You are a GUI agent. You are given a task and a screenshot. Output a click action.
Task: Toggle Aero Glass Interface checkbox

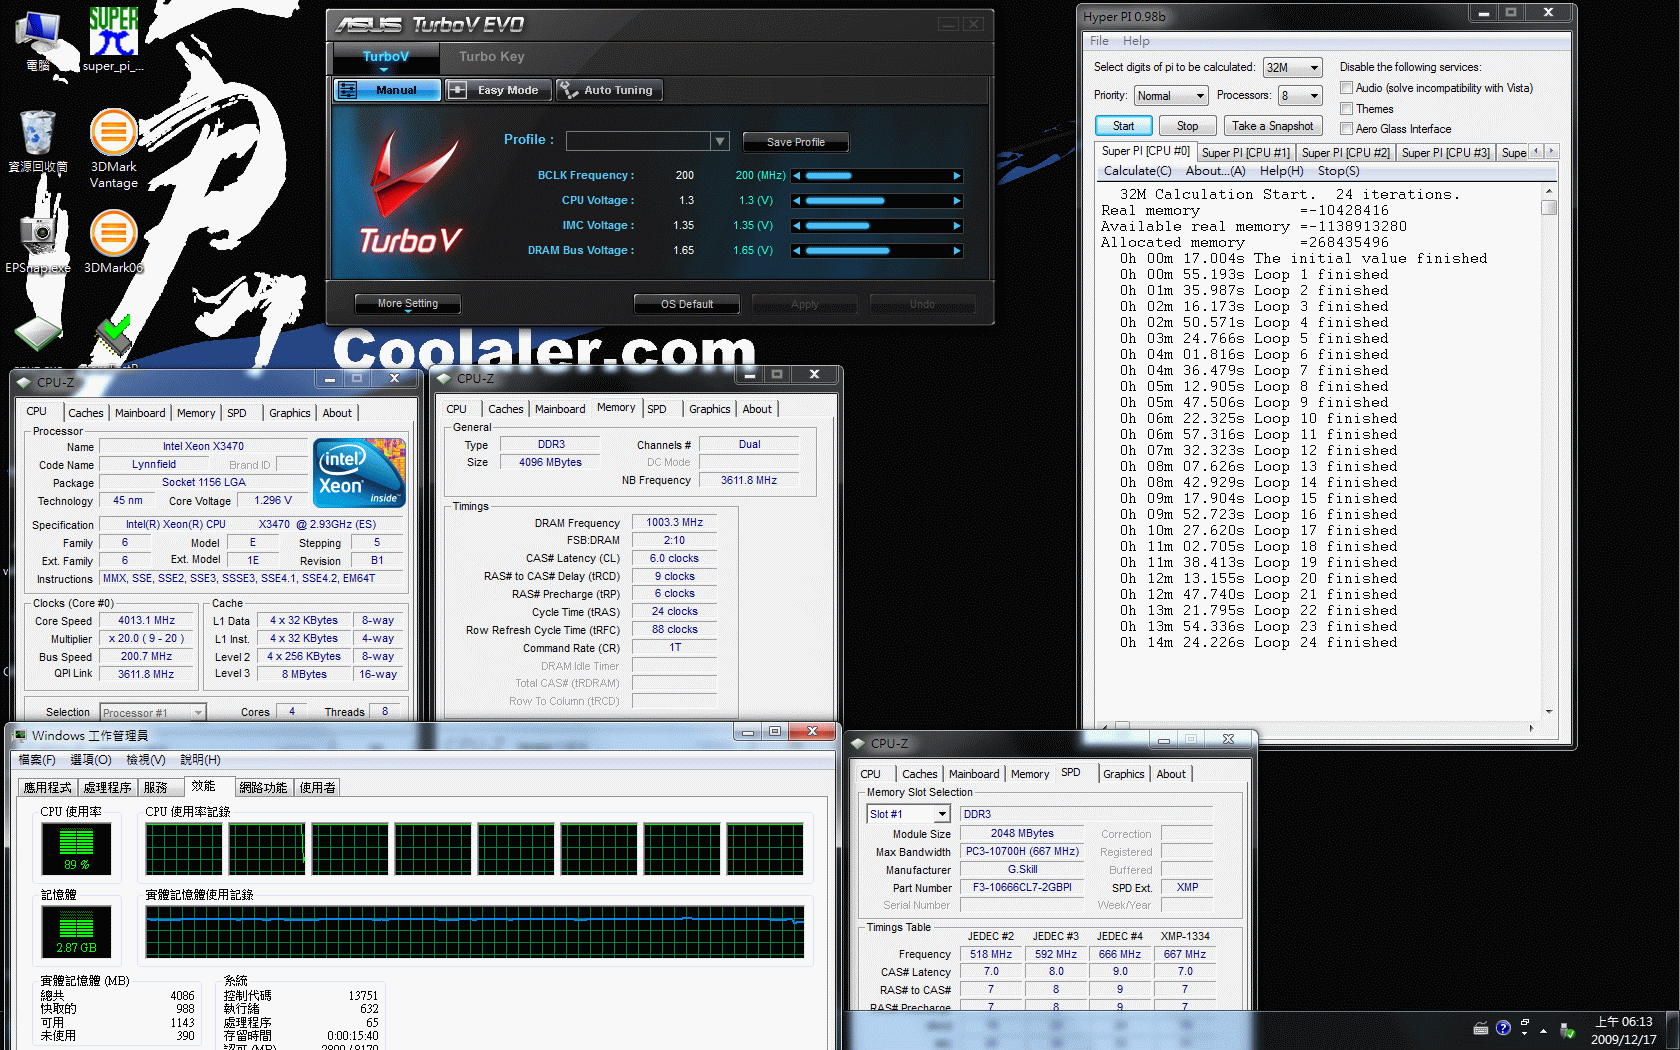coord(1346,128)
